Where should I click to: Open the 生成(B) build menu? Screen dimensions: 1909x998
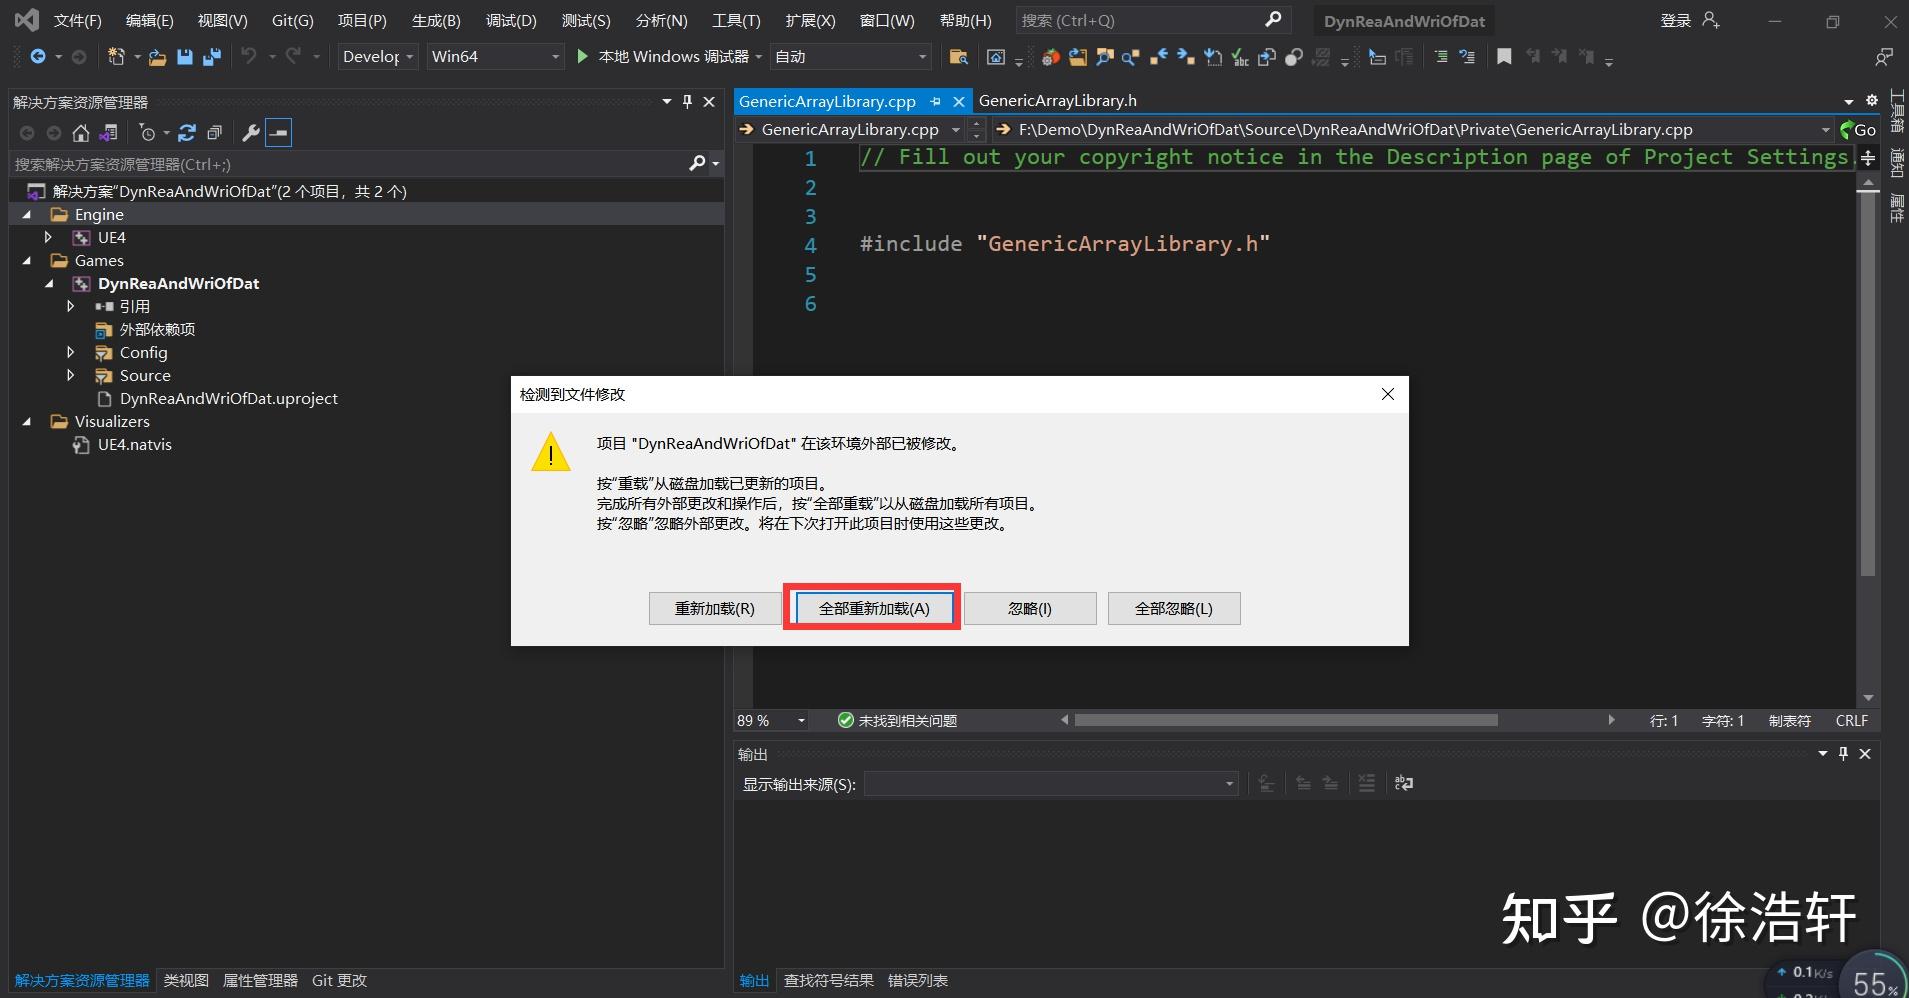tap(436, 20)
